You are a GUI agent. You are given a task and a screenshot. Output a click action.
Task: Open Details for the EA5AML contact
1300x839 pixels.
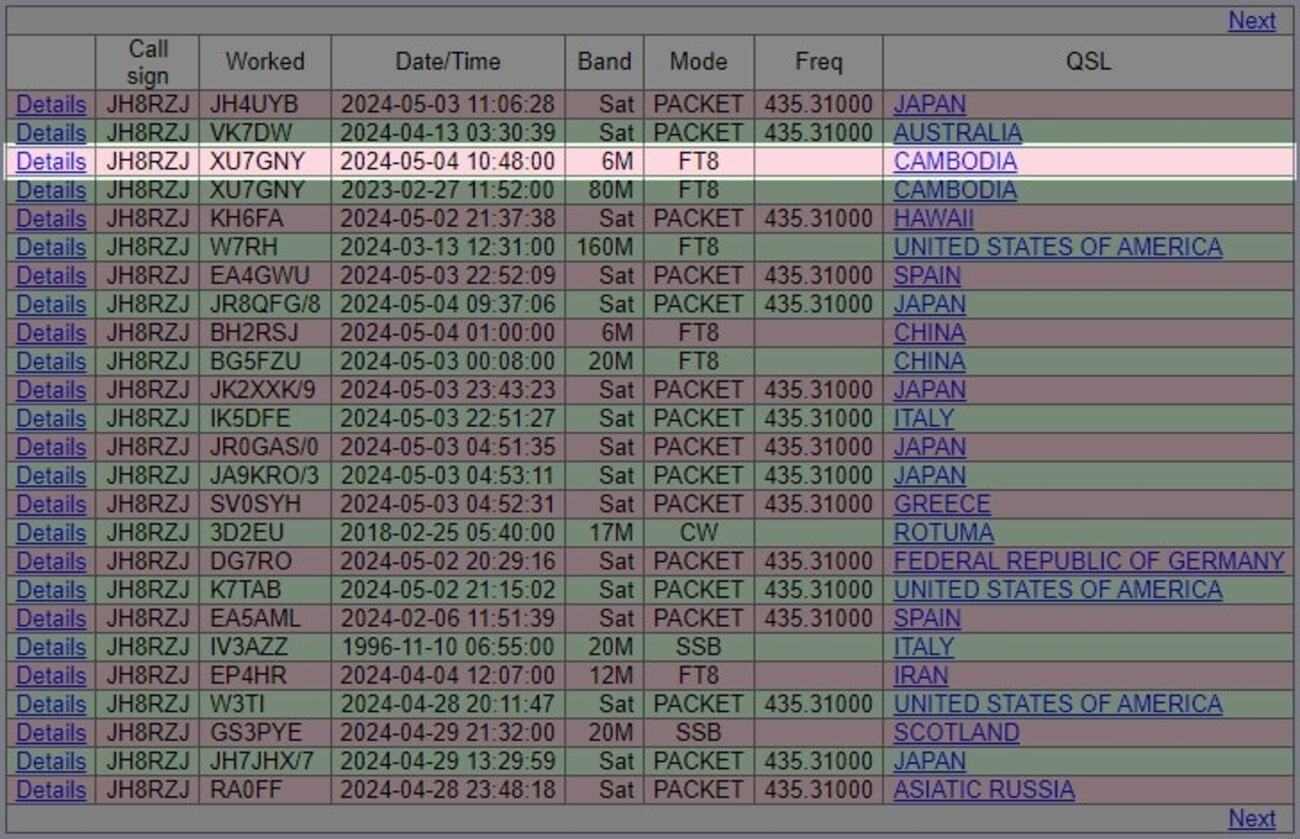click(48, 618)
